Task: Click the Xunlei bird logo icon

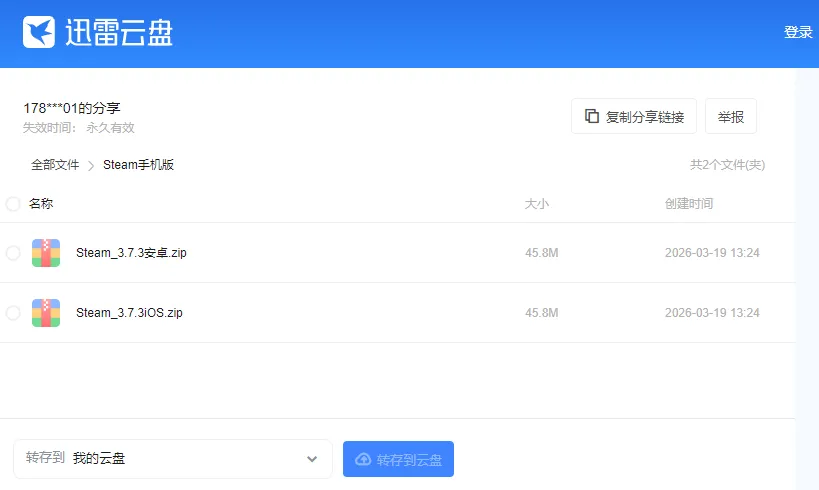Action: pyautogui.click(x=39, y=32)
